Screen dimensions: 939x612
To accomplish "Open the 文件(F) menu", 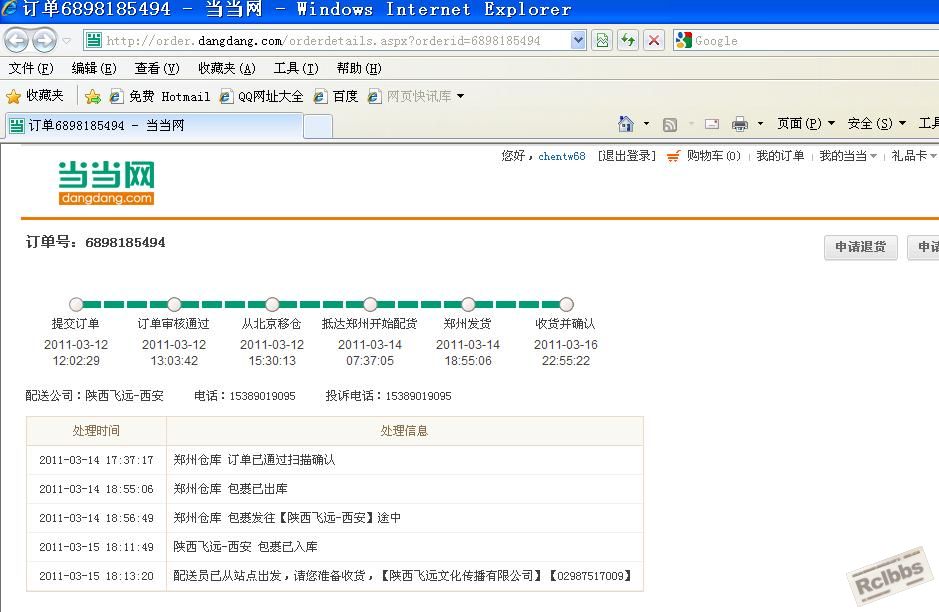I will (x=31, y=68).
